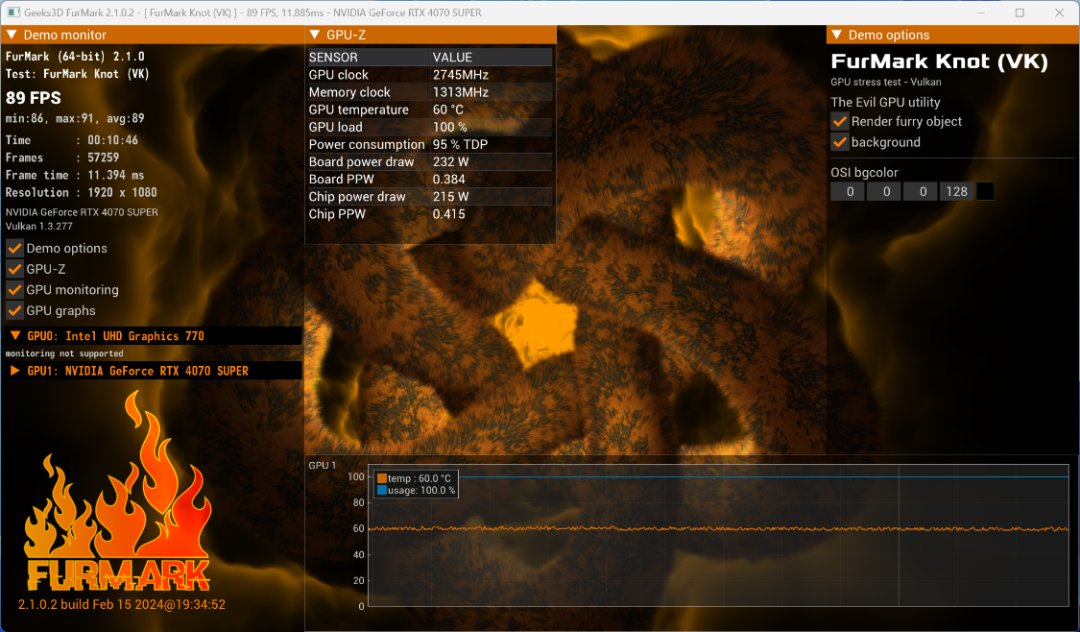
Task: Collapse GPU0 Intel UHD Graphics 770 section
Action: (15, 335)
